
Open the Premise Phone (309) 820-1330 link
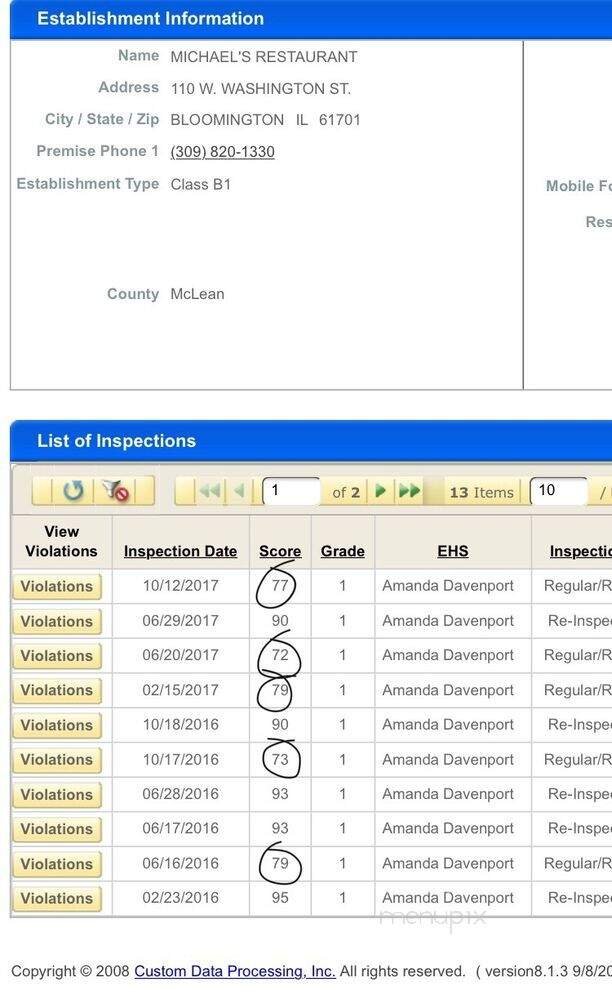(222, 152)
